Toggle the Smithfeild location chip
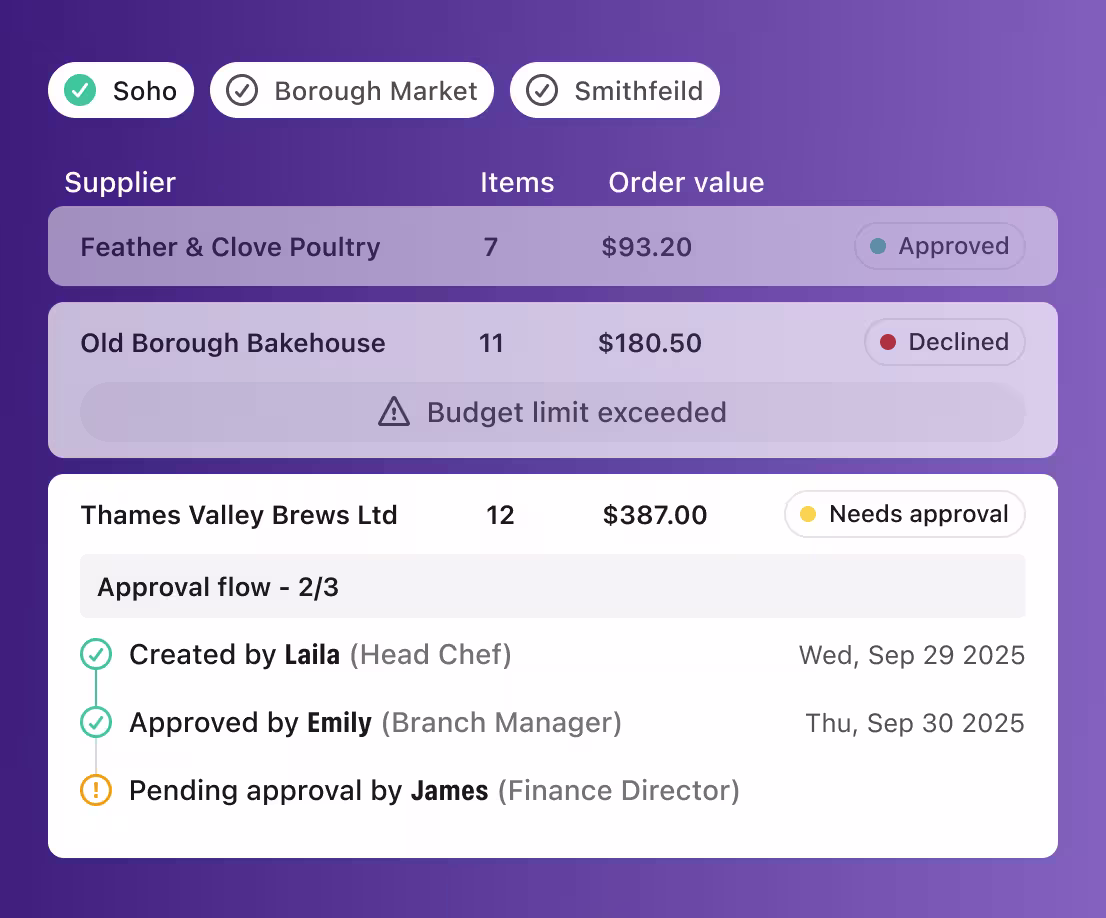 (615, 90)
